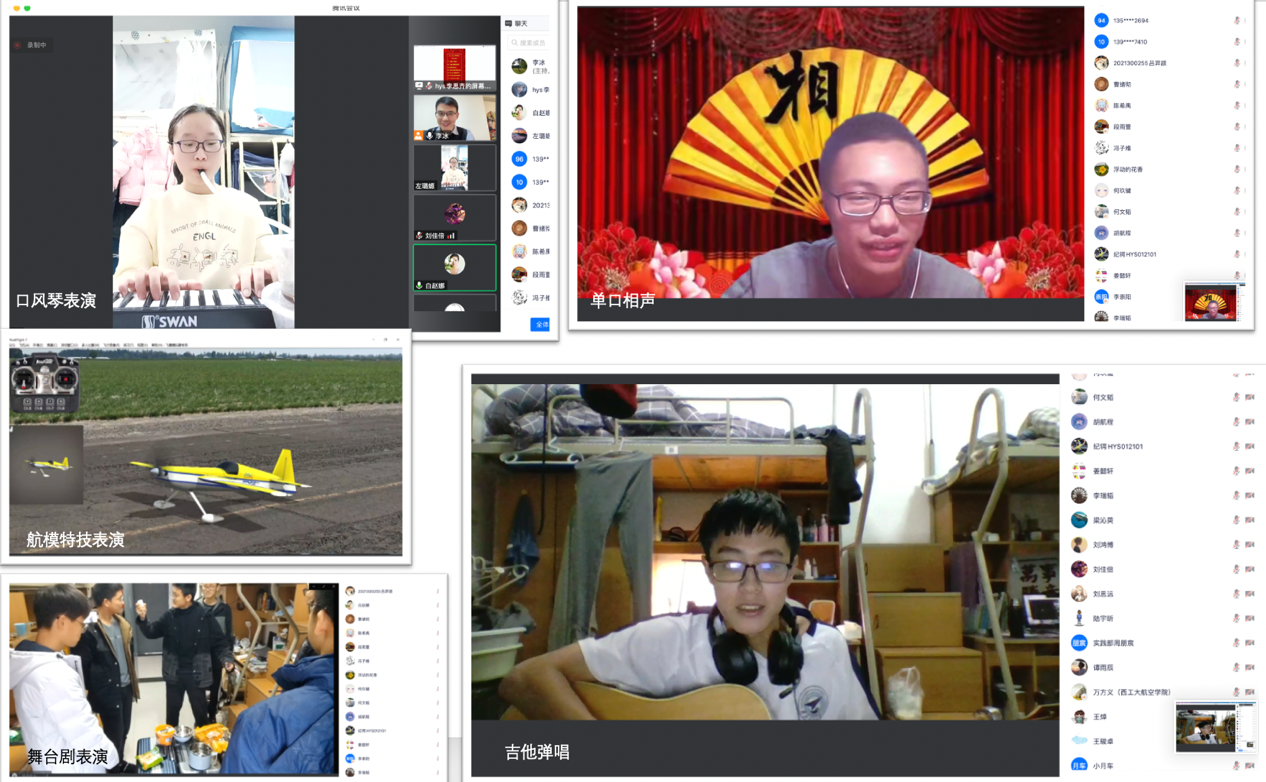Click the blue 94 avatar for 135****2694
Screen dimensions: 1266x782
1101,20
